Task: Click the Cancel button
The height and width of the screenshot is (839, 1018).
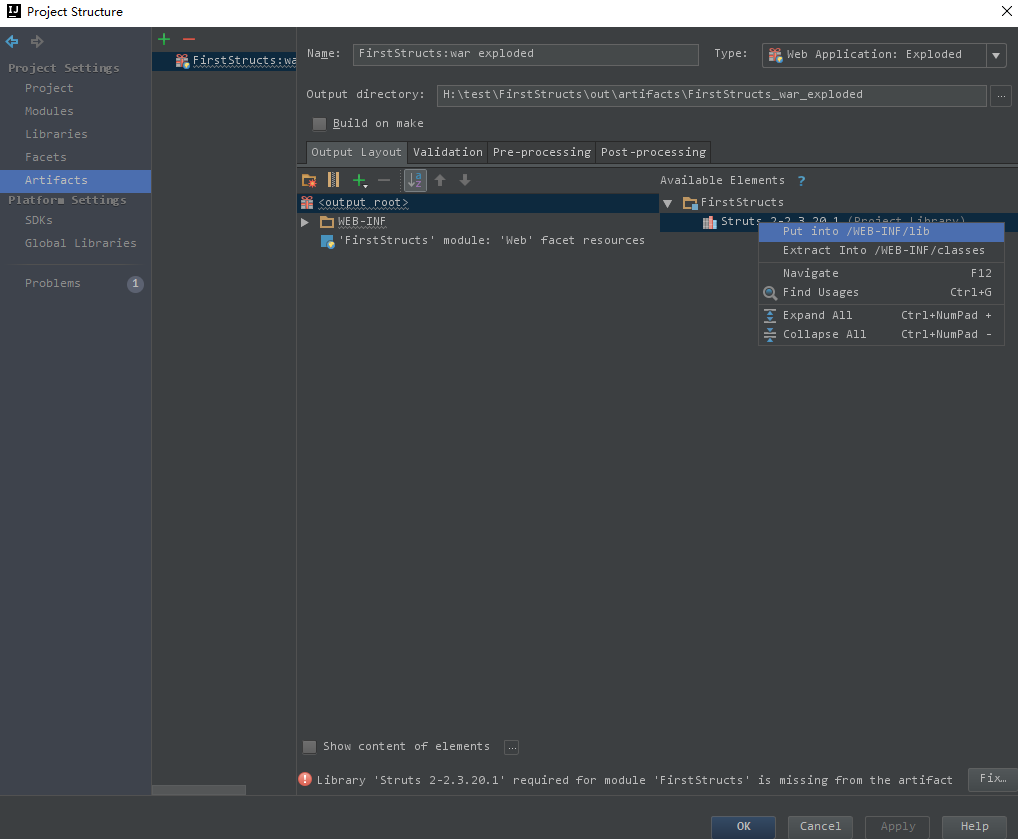Action: click(x=820, y=827)
